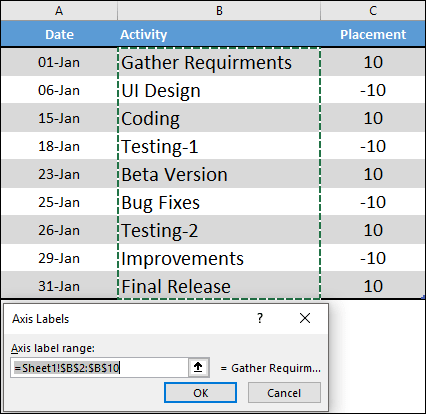Select column C header
The width and height of the screenshot is (426, 414).
[x=373, y=11]
